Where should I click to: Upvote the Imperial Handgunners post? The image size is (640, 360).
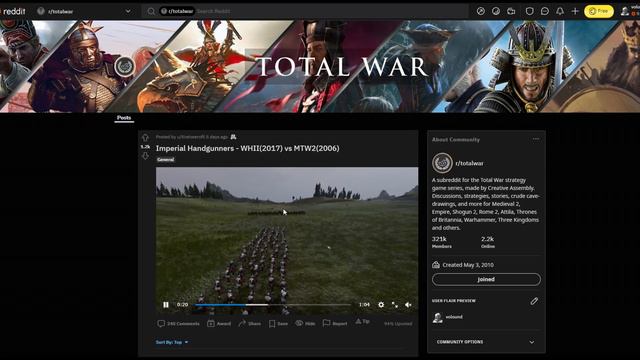(x=145, y=138)
